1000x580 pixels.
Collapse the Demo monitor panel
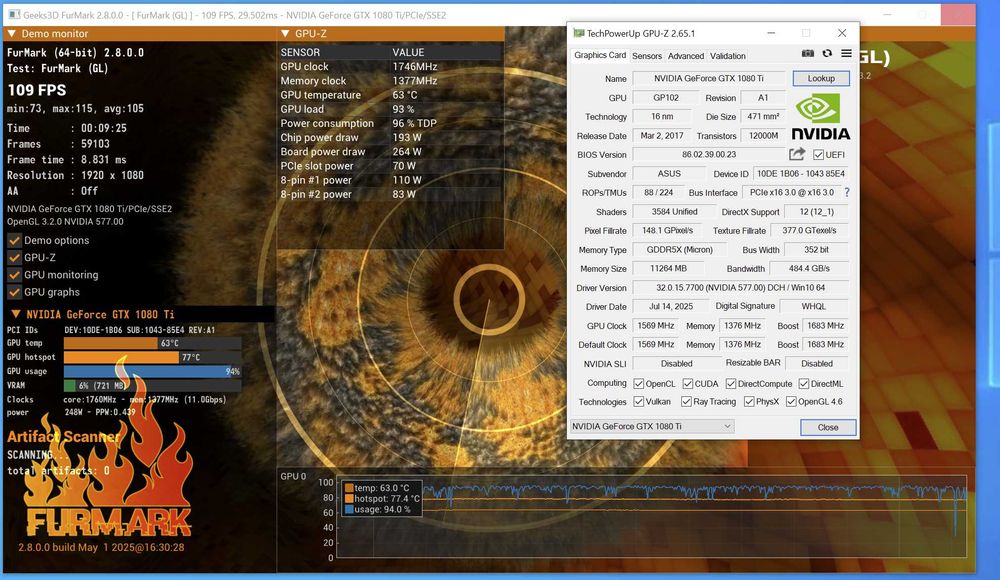pos(11,33)
